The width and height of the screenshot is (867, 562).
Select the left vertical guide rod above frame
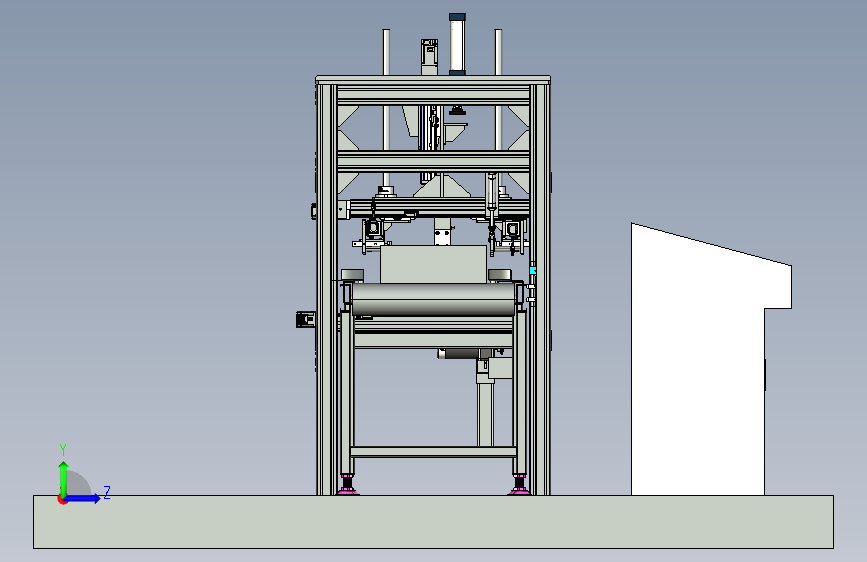point(386,52)
